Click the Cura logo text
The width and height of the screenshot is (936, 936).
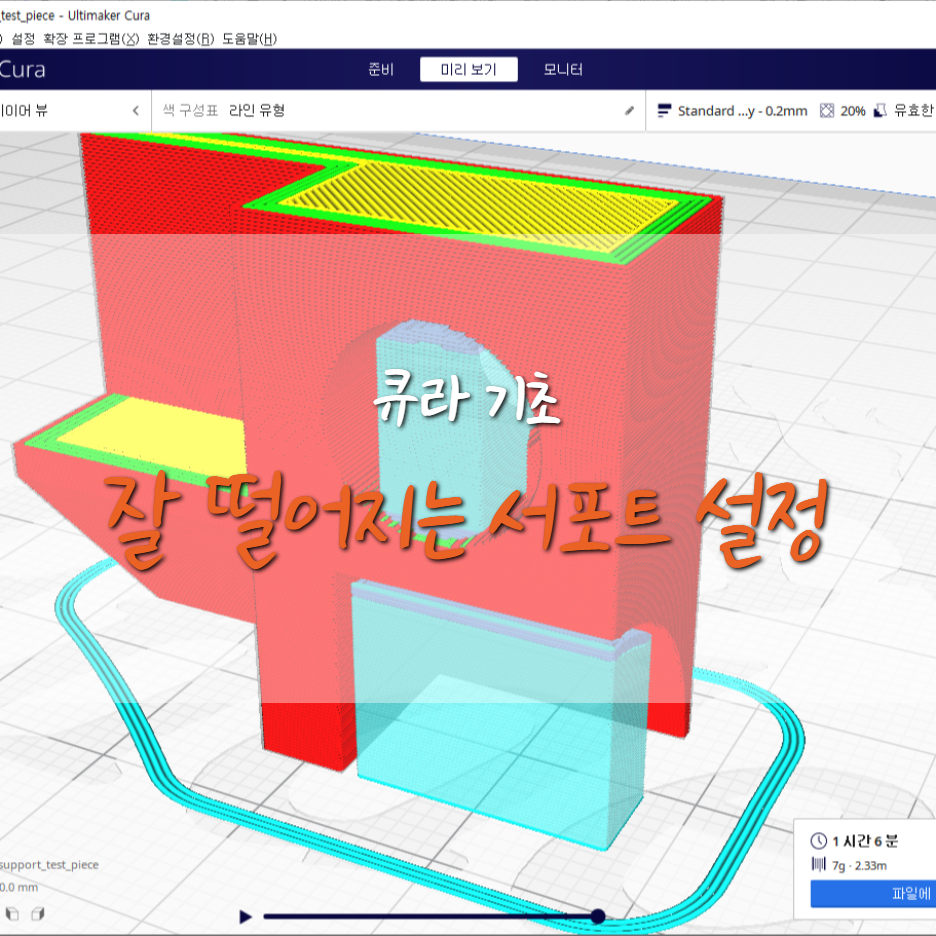click(22, 69)
